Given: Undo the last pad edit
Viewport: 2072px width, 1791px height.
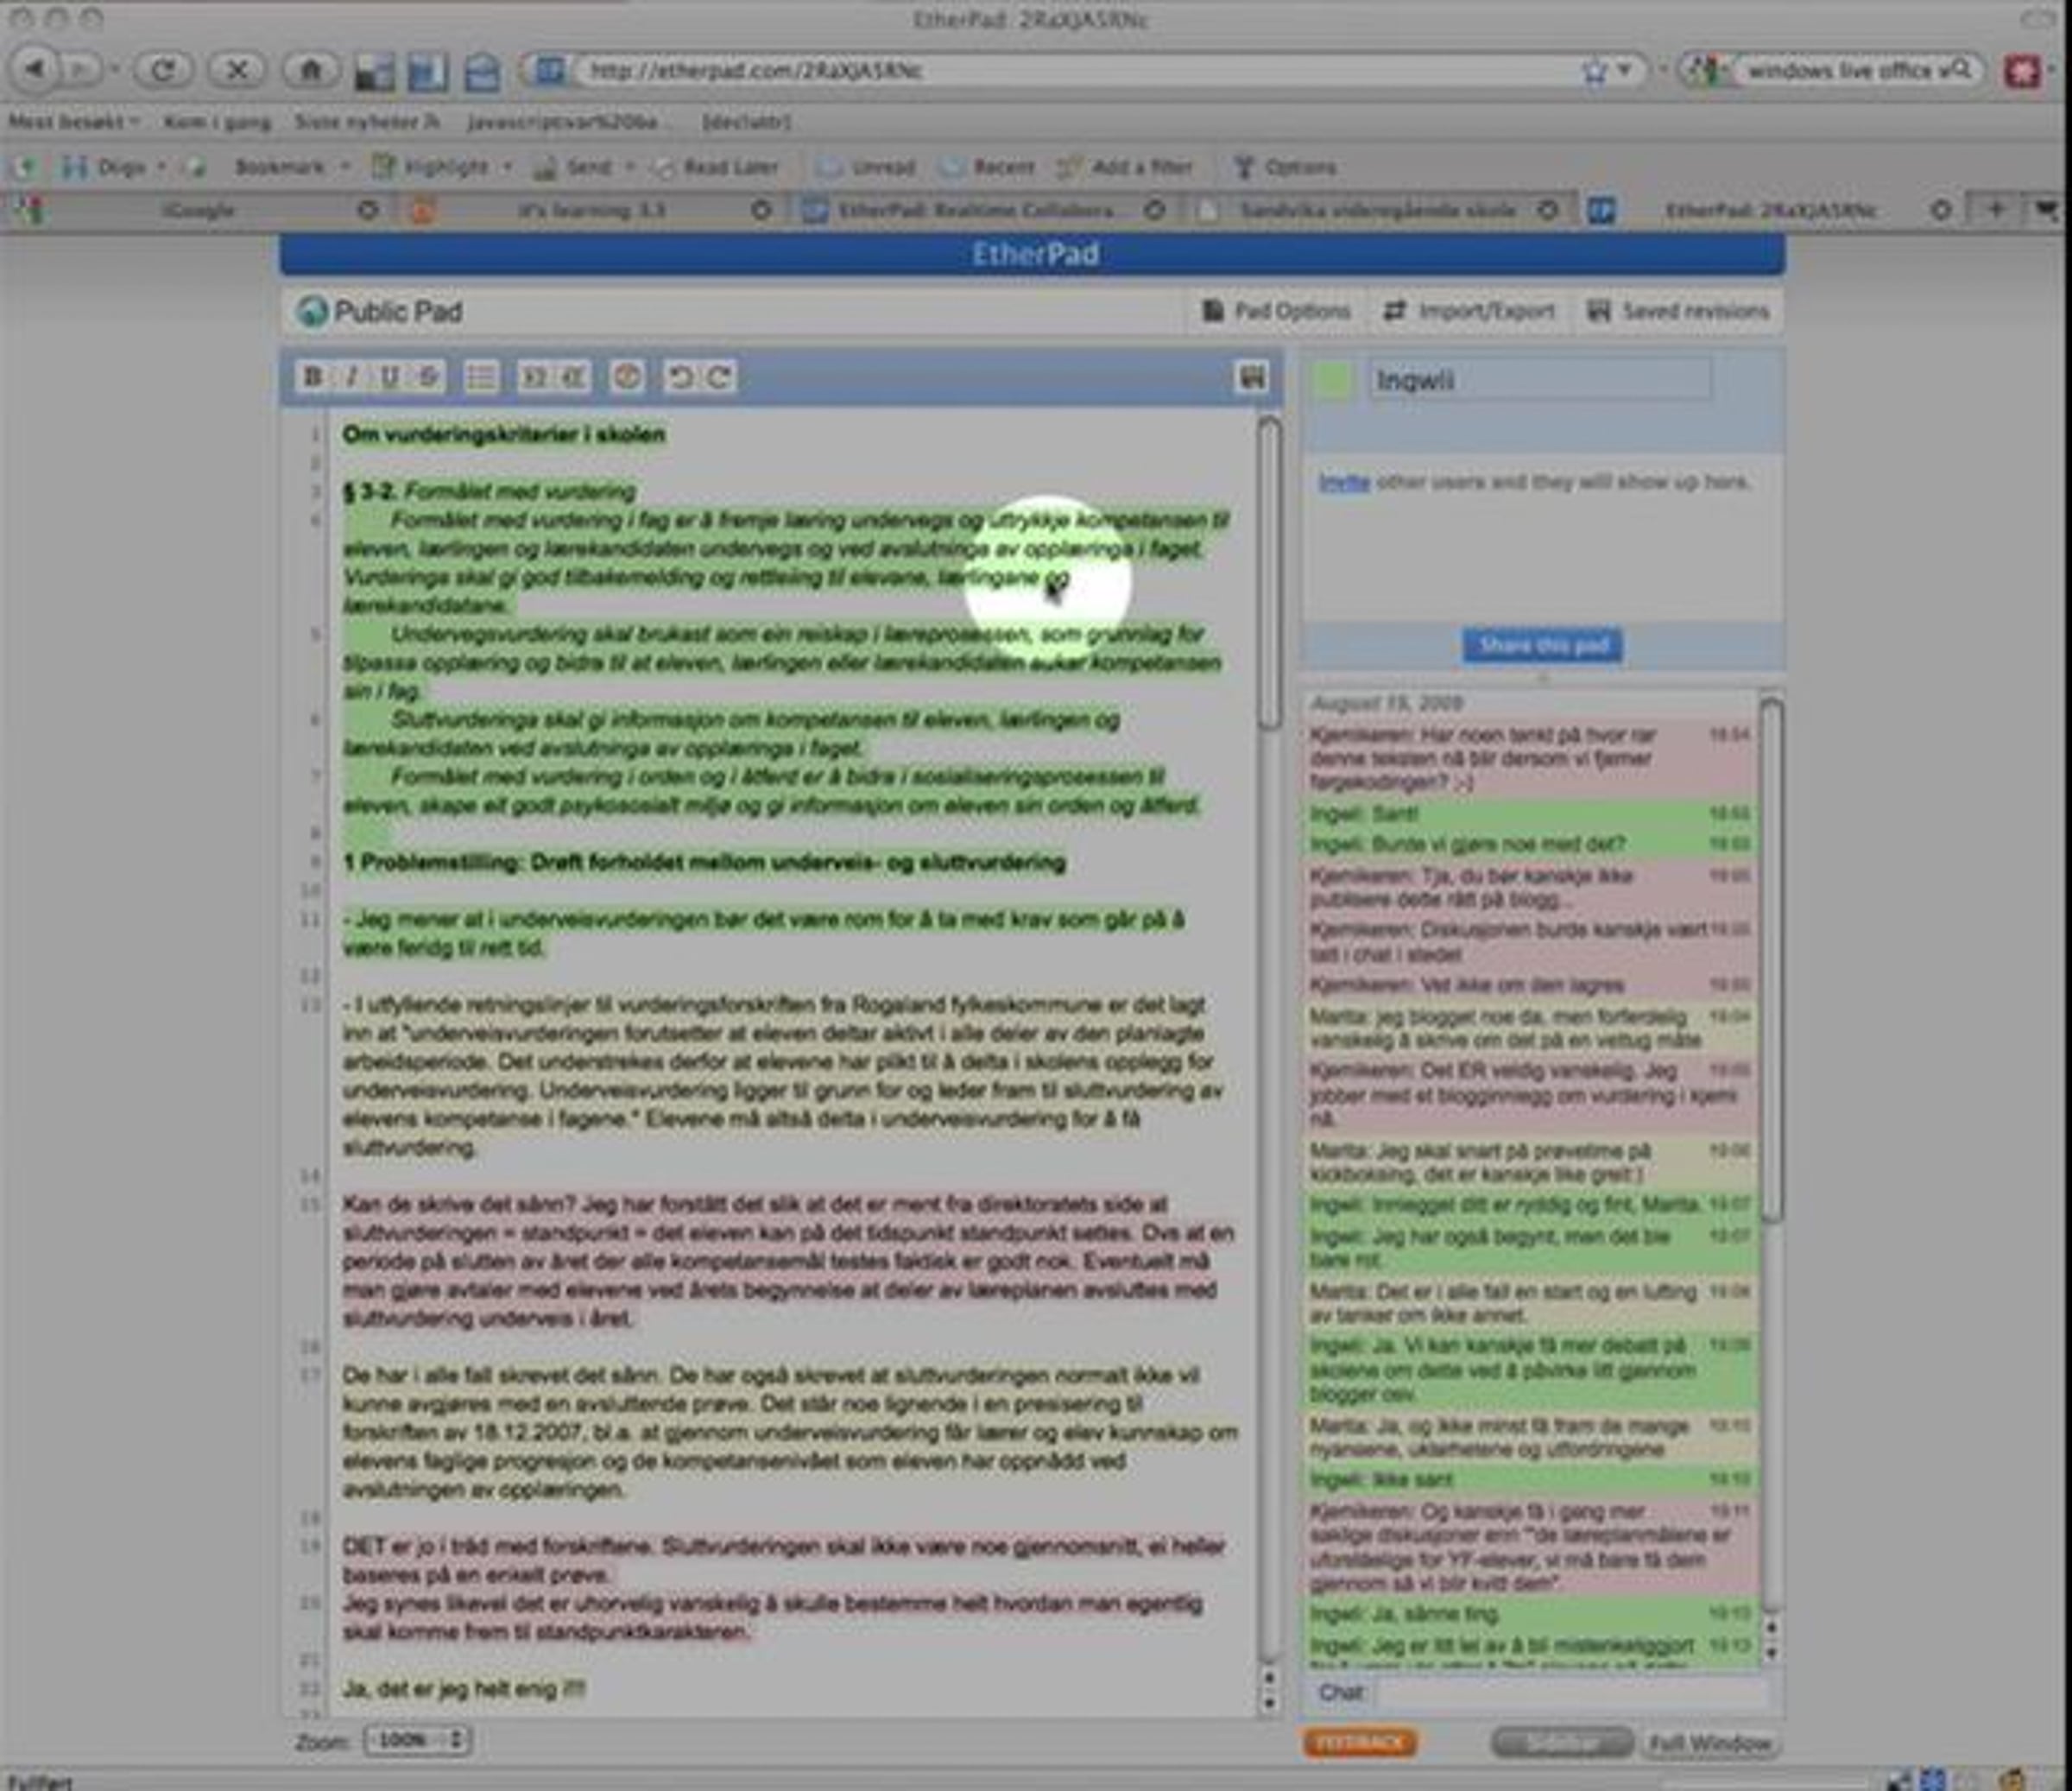Looking at the screenshot, I should [680, 377].
